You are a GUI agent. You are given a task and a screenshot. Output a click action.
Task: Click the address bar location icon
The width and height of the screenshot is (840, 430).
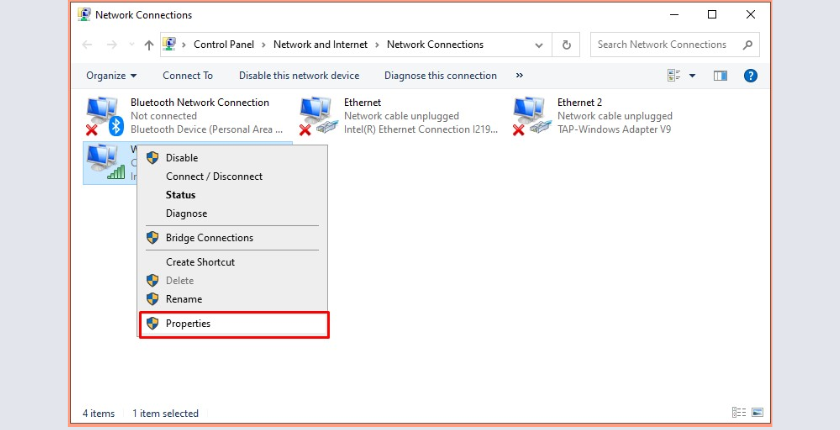tap(169, 44)
